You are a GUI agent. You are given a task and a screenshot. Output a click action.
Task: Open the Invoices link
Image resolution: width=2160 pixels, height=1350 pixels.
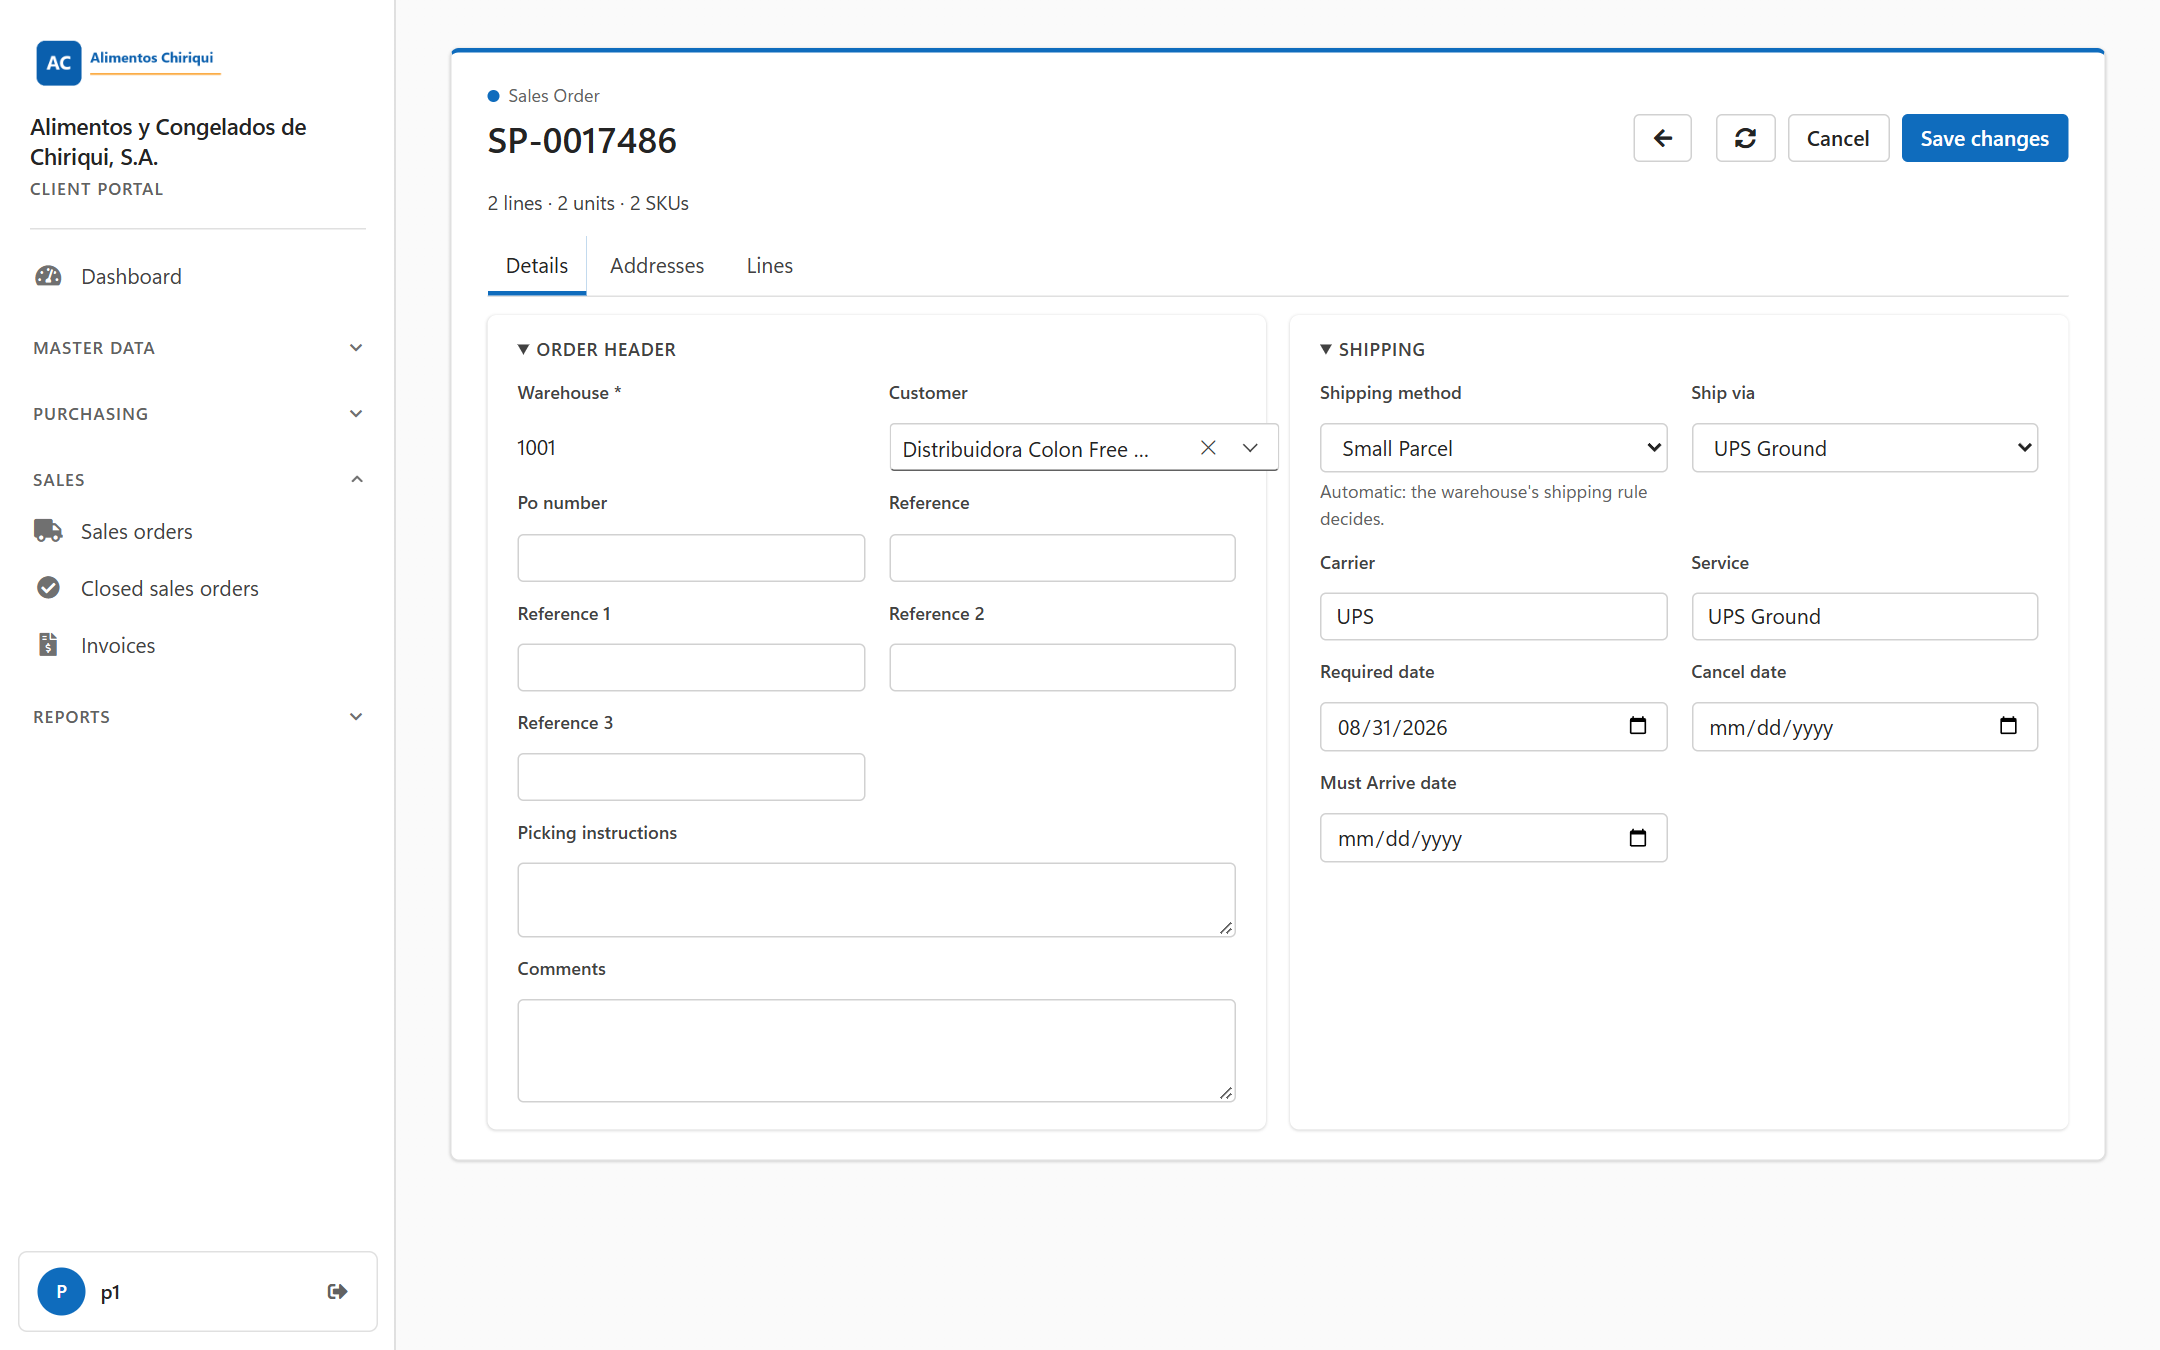pos(118,645)
